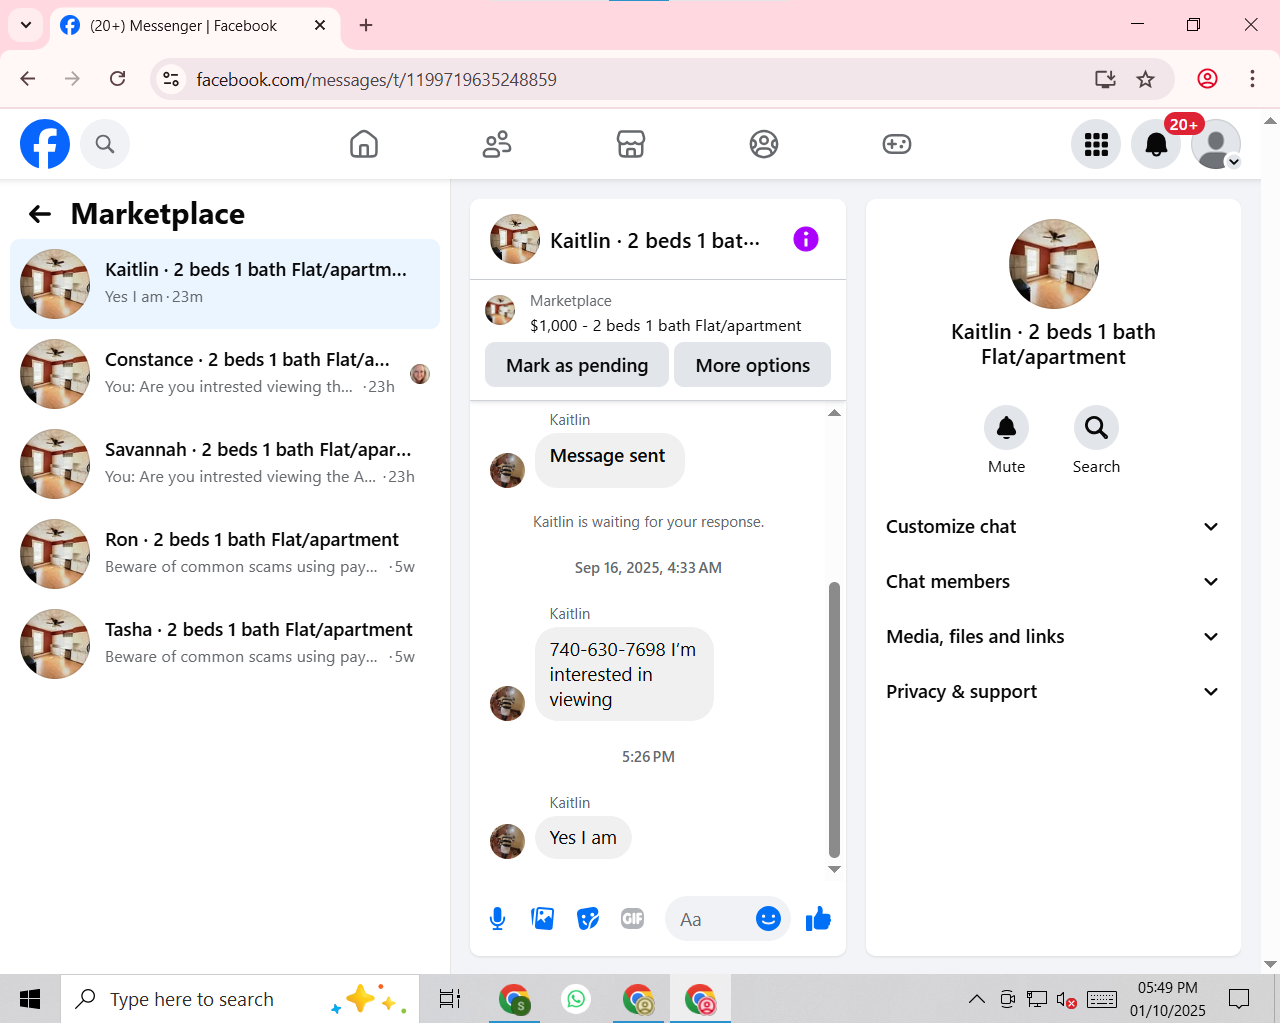Click the large listing photo in info panel
The width and height of the screenshot is (1280, 1023).
click(x=1054, y=264)
